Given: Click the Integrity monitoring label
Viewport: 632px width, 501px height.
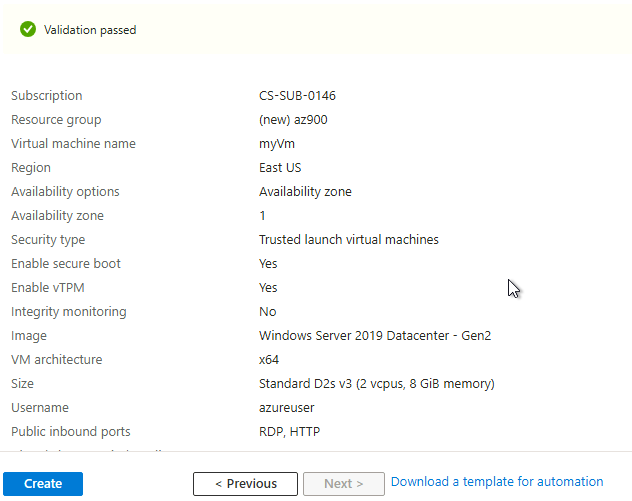Looking at the screenshot, I should point(68,312).
